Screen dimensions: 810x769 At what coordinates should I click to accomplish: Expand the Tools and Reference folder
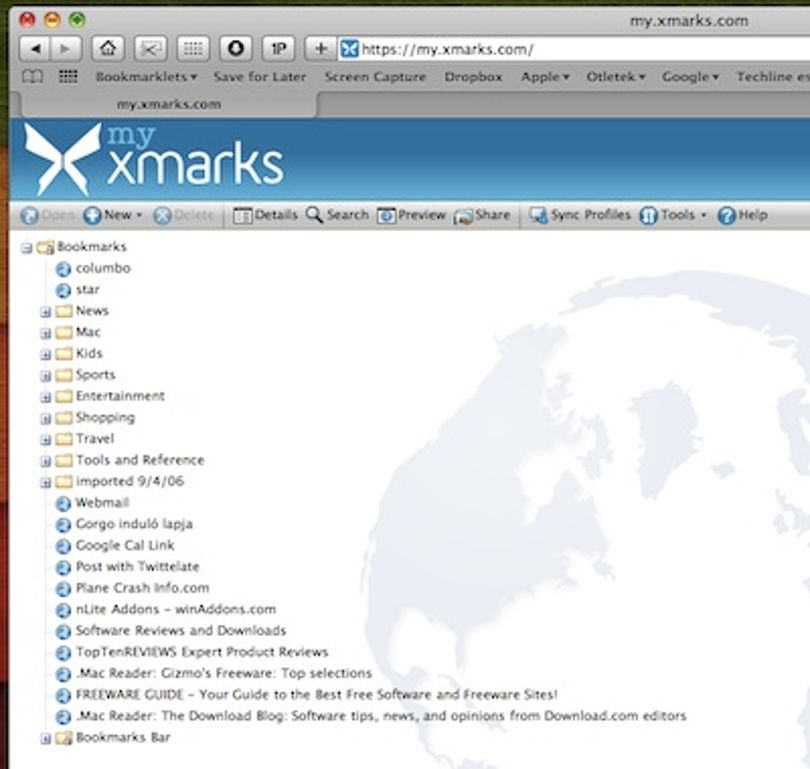coord(45,461)
